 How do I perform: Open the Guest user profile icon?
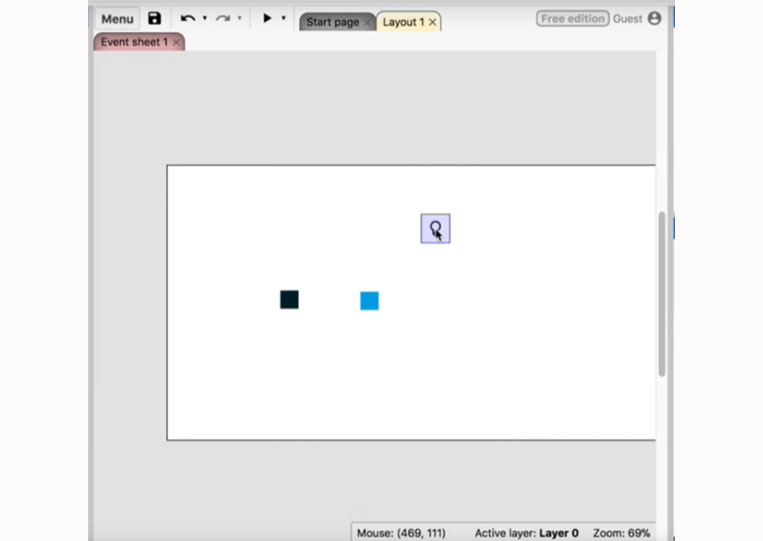click(654, 18)
